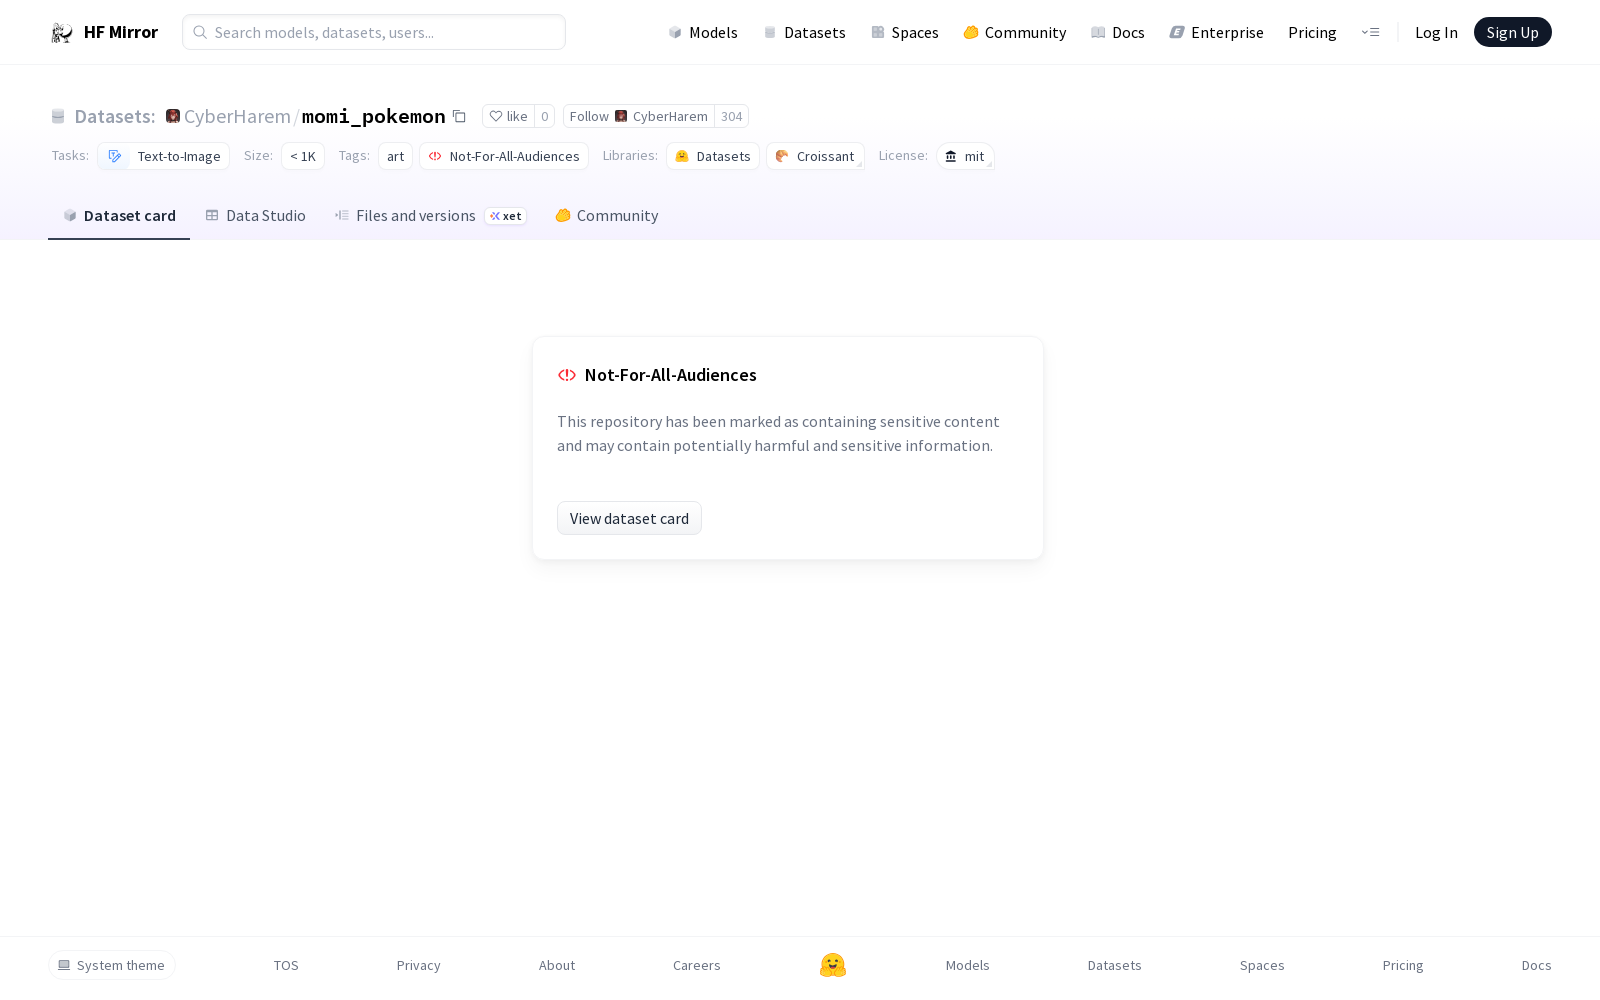
Task: Click the heart like button
Action: pos(508,116)
